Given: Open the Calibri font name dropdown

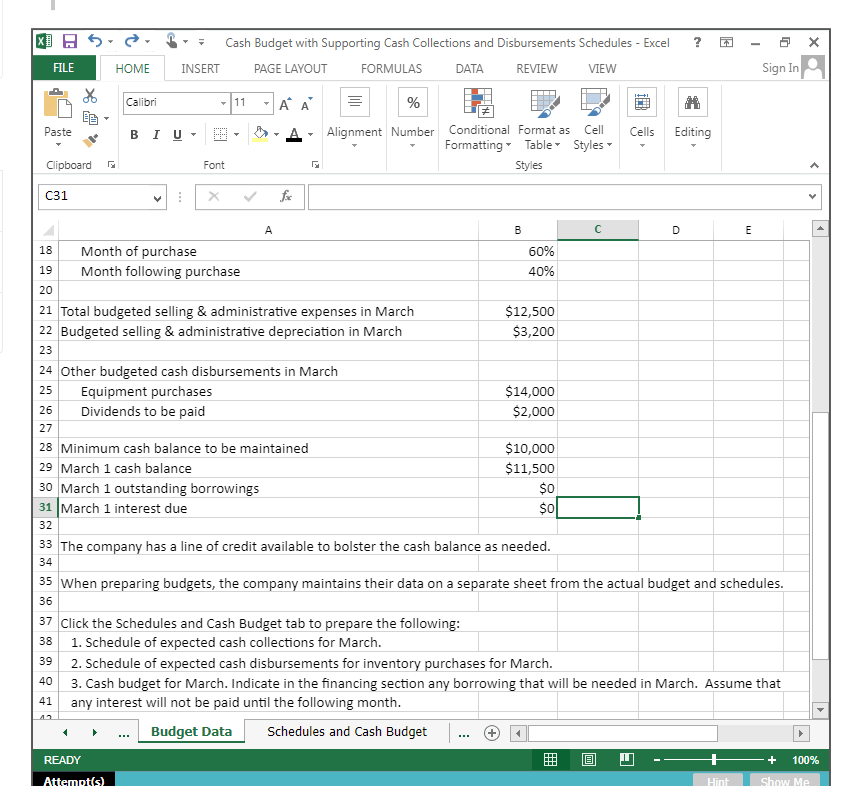Looking at the screenshot, I should (x=223, y=103).
